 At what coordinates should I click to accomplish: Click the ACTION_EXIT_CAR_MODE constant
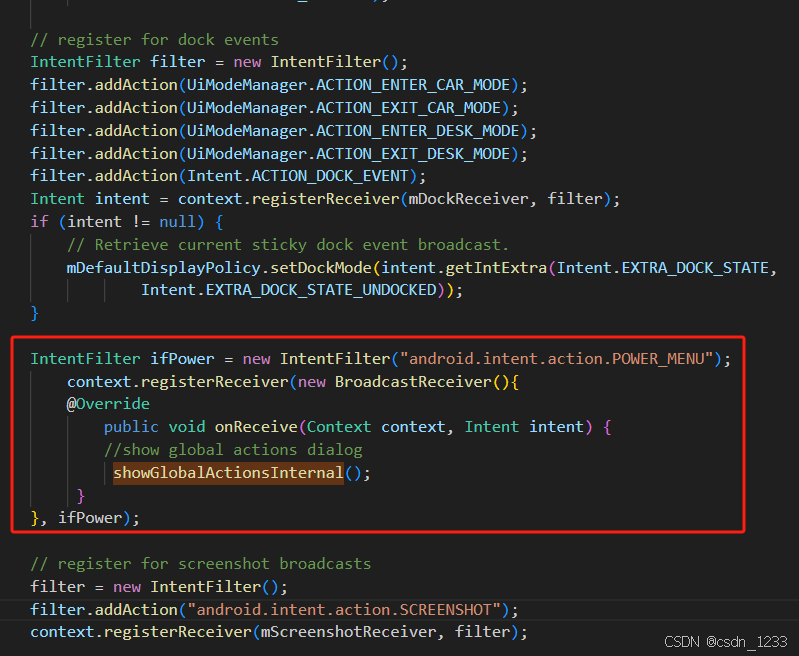408,108
